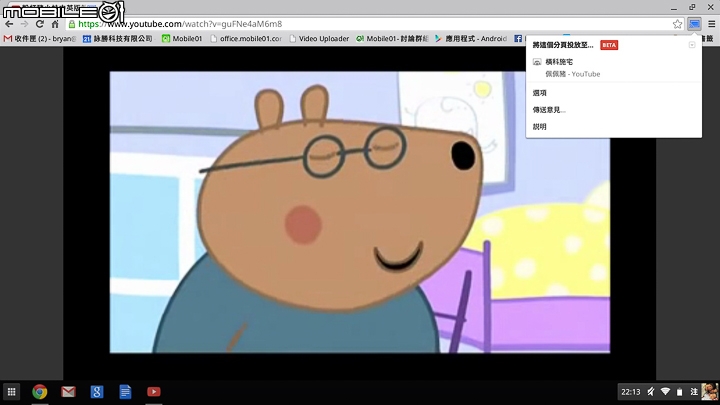Image resolution: width=720 pixels, height=405 pixels.
Task: Click the YouTube video player
Action: 360,212
